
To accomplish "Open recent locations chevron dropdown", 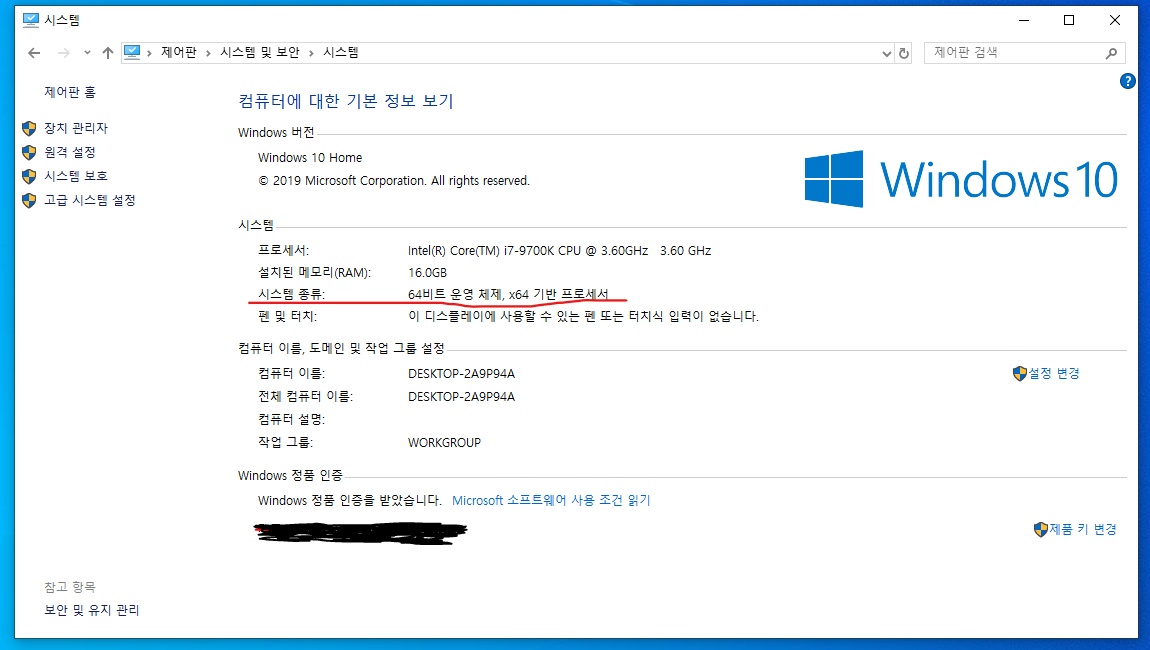I will tap(87, 53).
